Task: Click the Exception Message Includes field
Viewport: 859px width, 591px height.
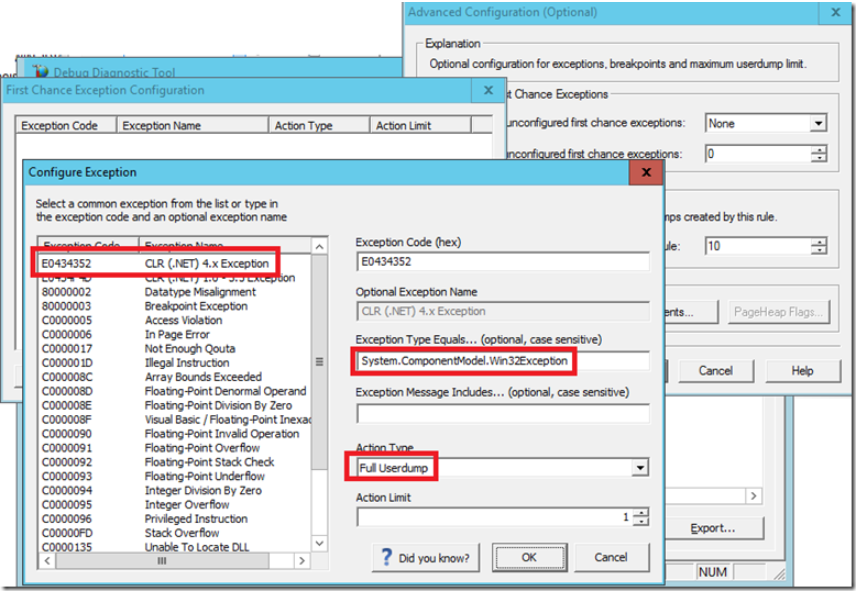Action: [x=502, y=413]
